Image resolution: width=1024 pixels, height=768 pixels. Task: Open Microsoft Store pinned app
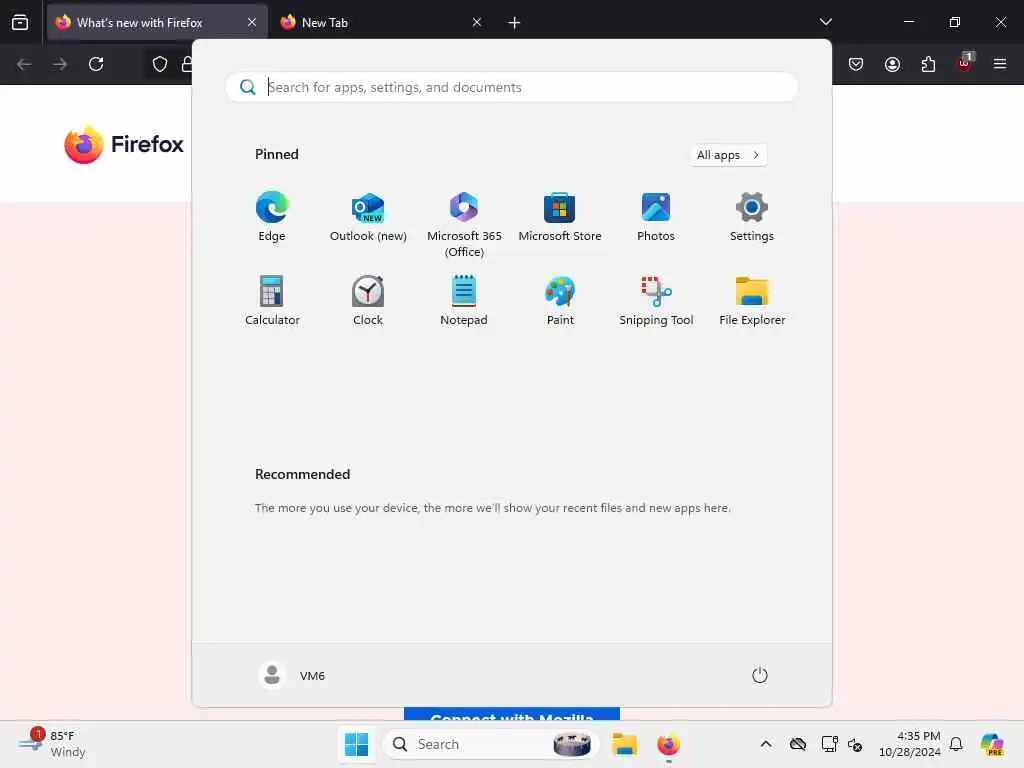click(x=560, y=217)
